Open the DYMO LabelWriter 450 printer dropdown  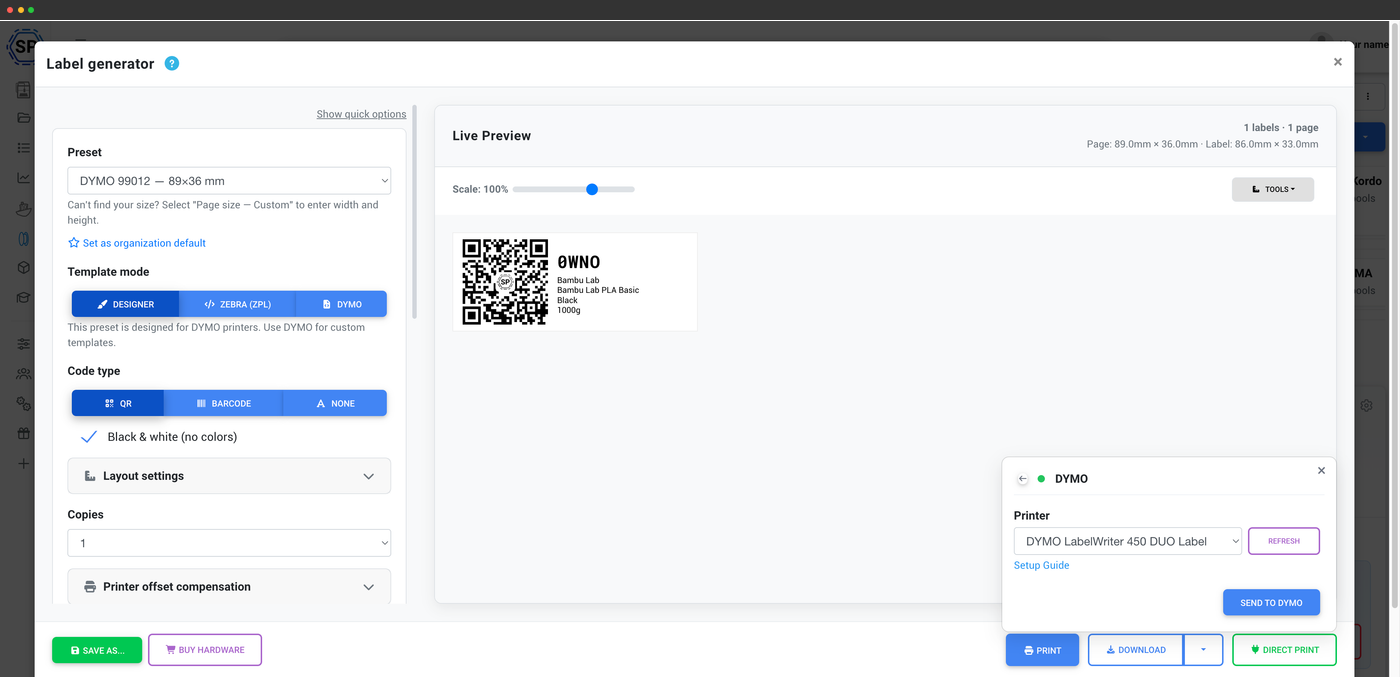1128,541
